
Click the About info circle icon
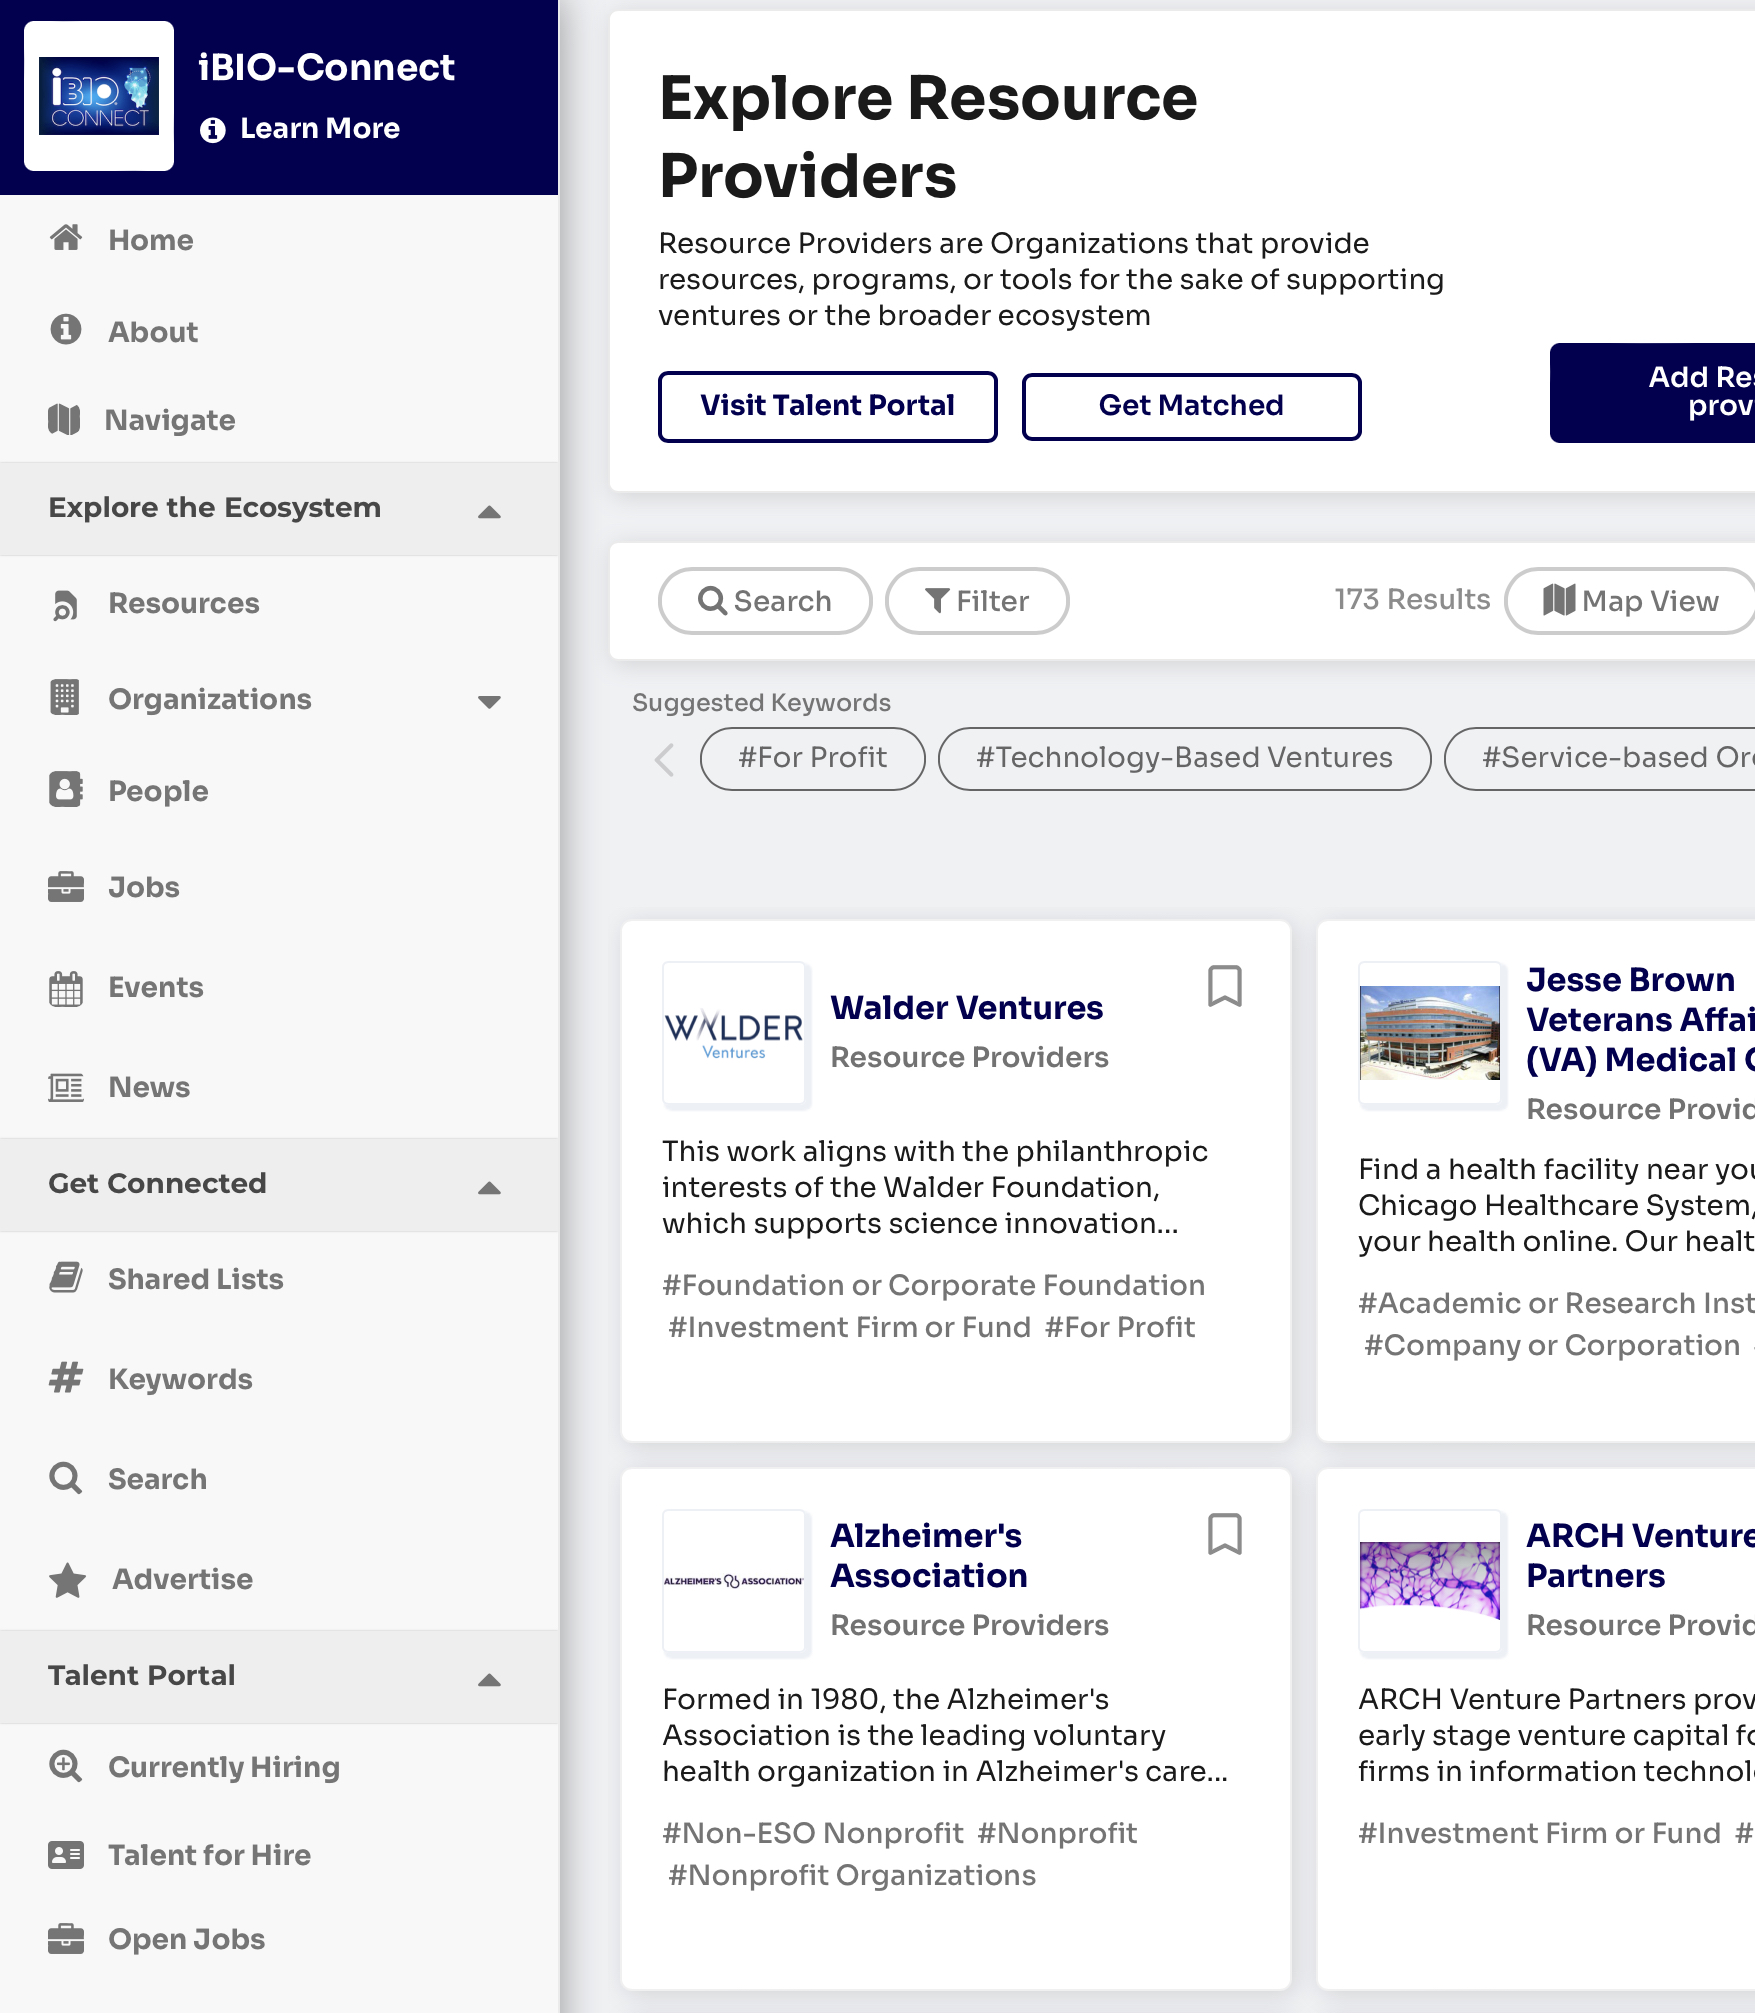click(66, 330)
